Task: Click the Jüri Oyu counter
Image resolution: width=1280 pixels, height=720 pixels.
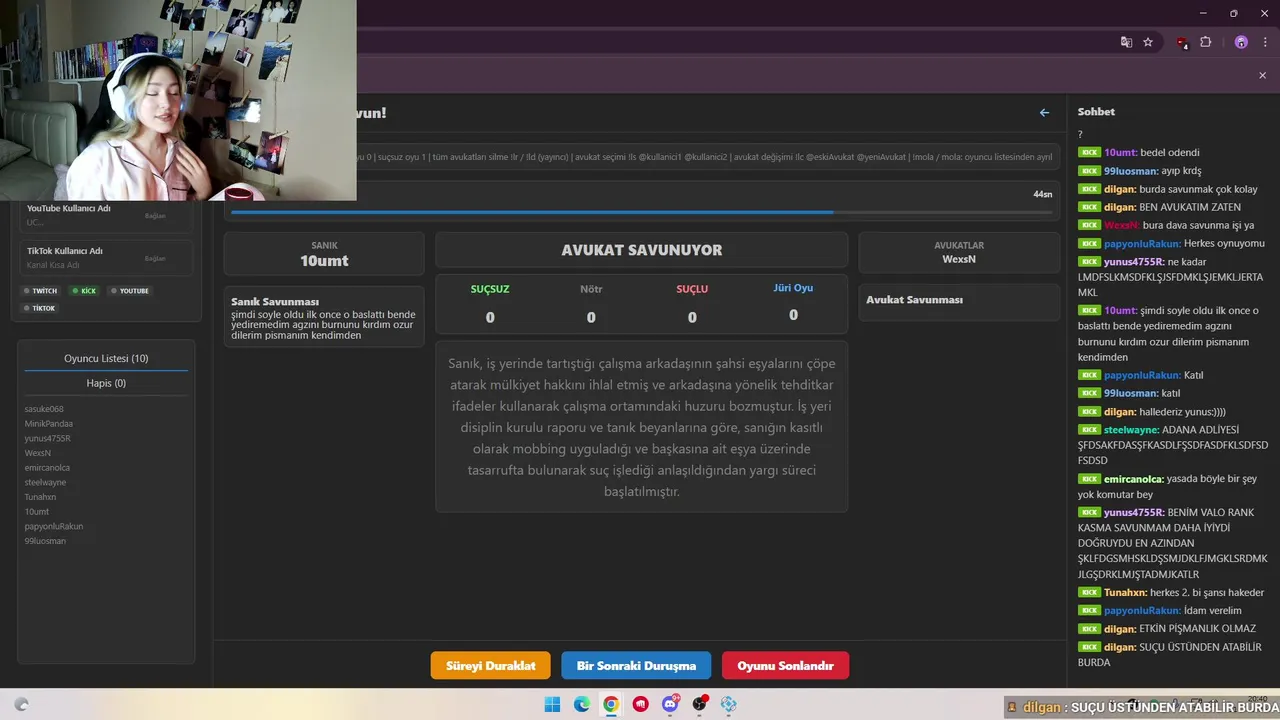Action: [x=793, y=303]
